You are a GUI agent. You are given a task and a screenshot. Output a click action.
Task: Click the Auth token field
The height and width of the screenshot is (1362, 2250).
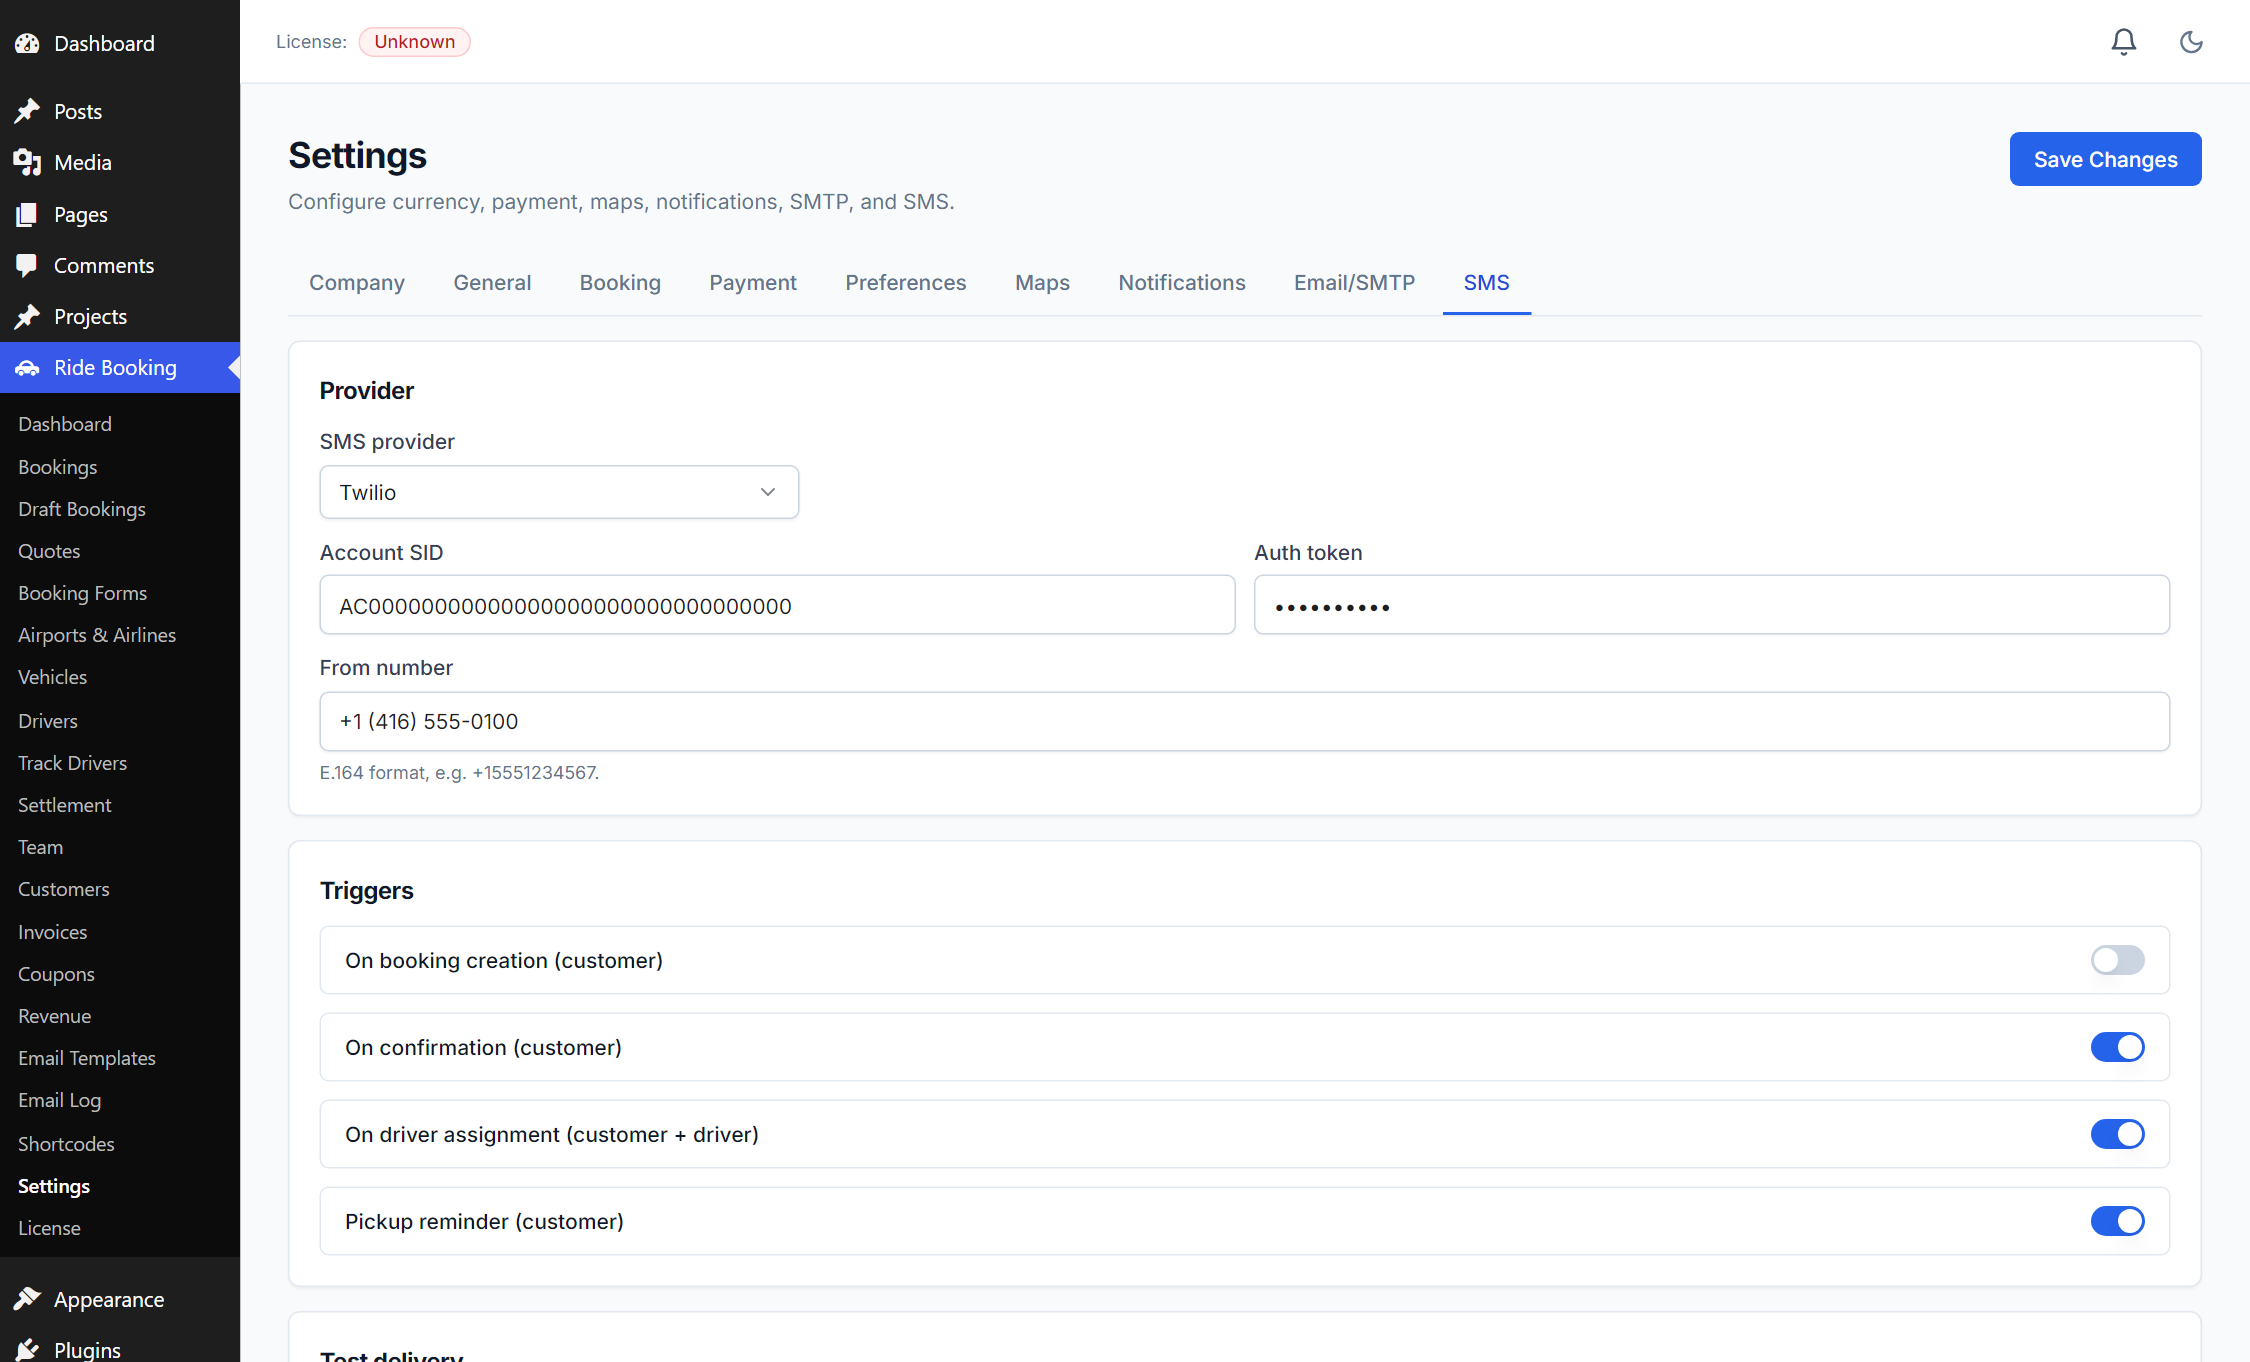(1712, 605)
